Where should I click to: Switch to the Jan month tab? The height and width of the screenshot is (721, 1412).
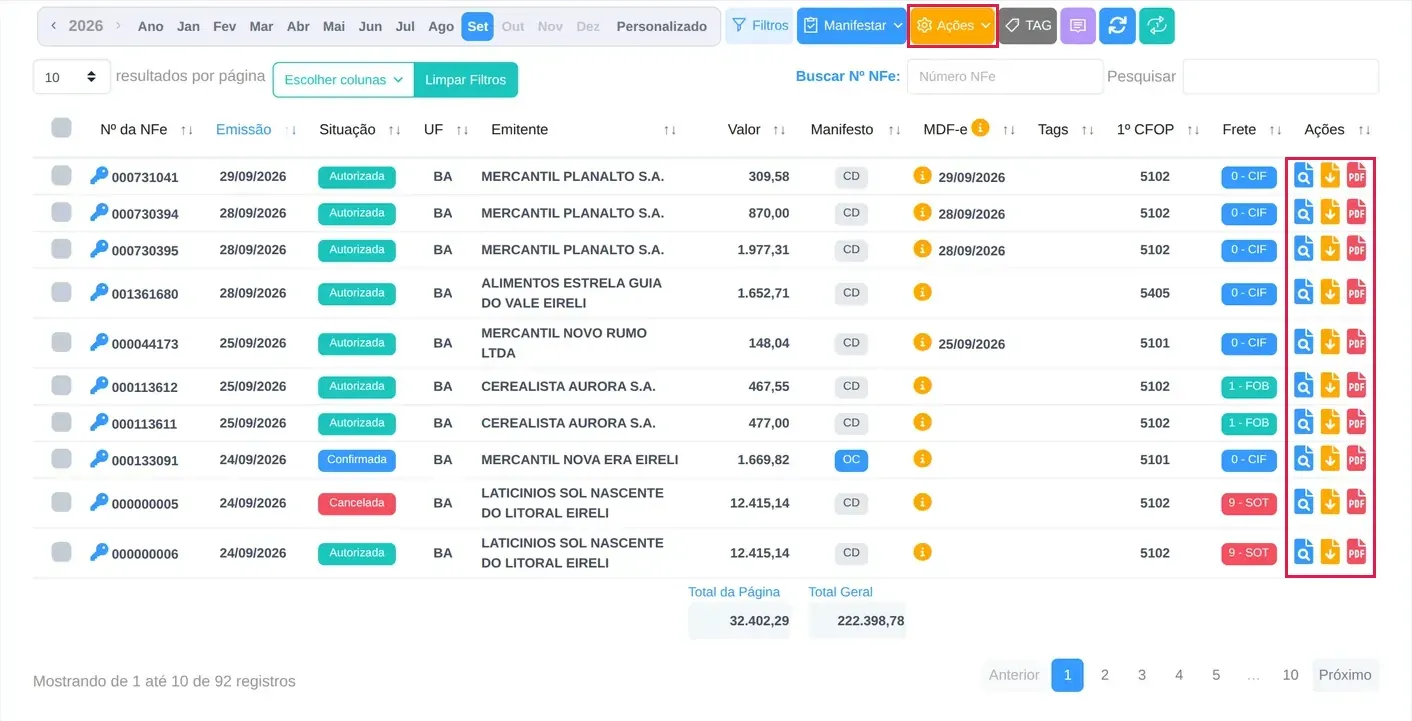click(188, 27)
